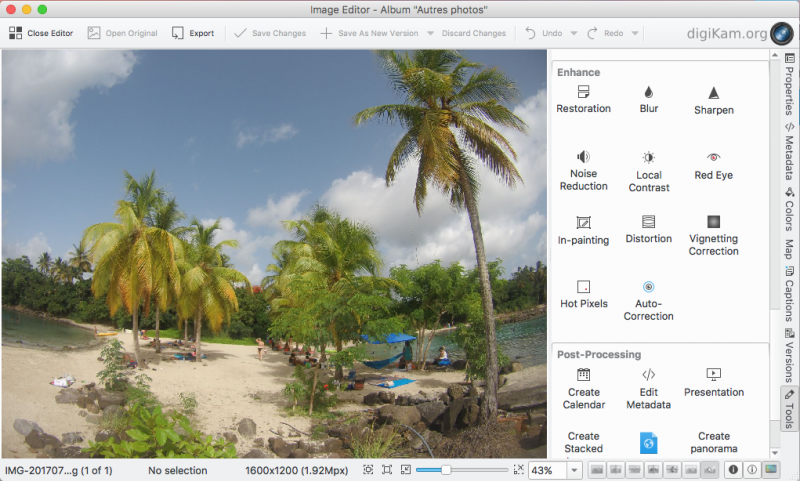Click the beach photo in canvas
The image size is (800, 481).
[274, 254]
